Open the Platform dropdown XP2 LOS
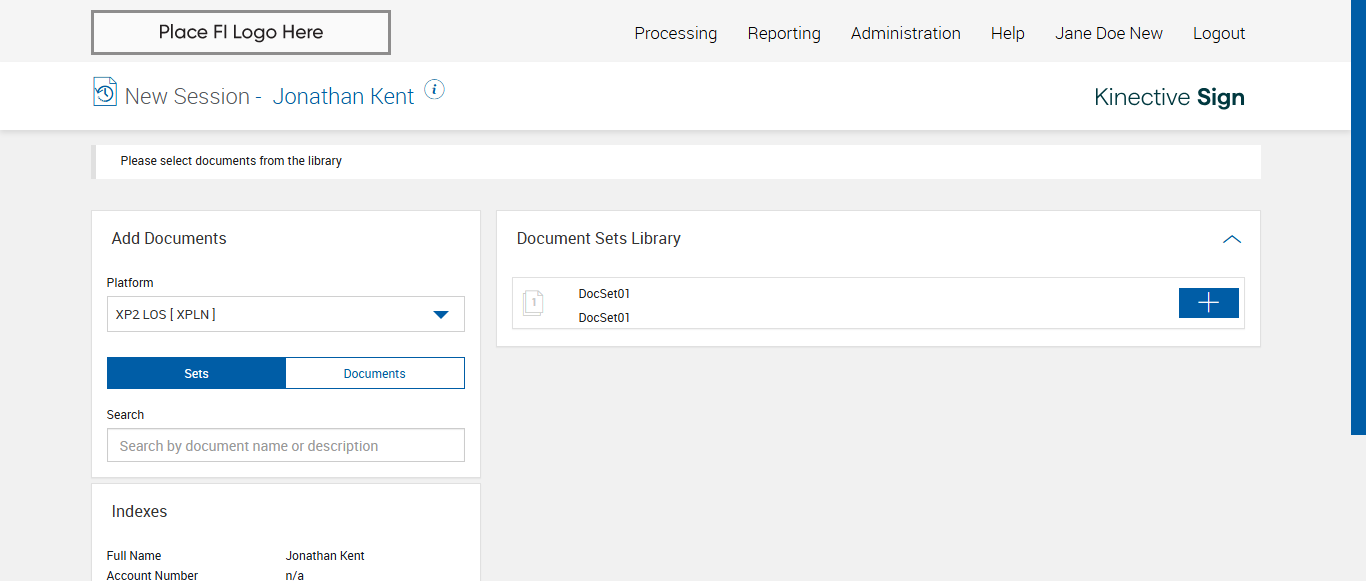 coord(285,314)
